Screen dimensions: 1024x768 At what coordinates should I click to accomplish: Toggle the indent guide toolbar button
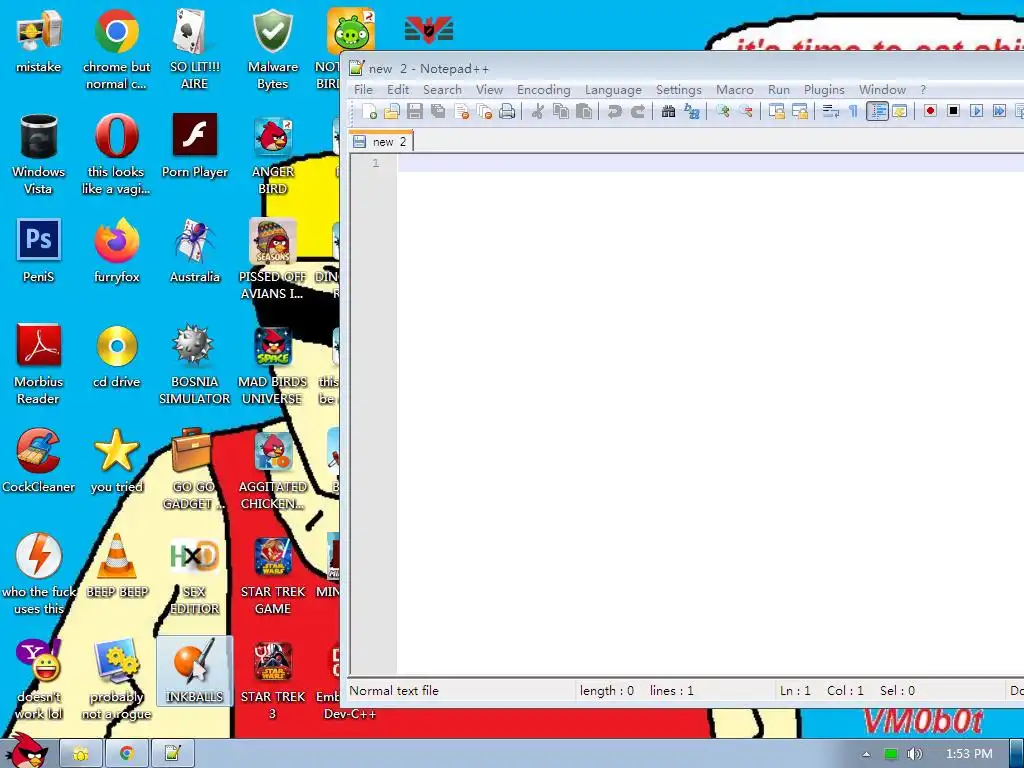click(x=877, y=112)
